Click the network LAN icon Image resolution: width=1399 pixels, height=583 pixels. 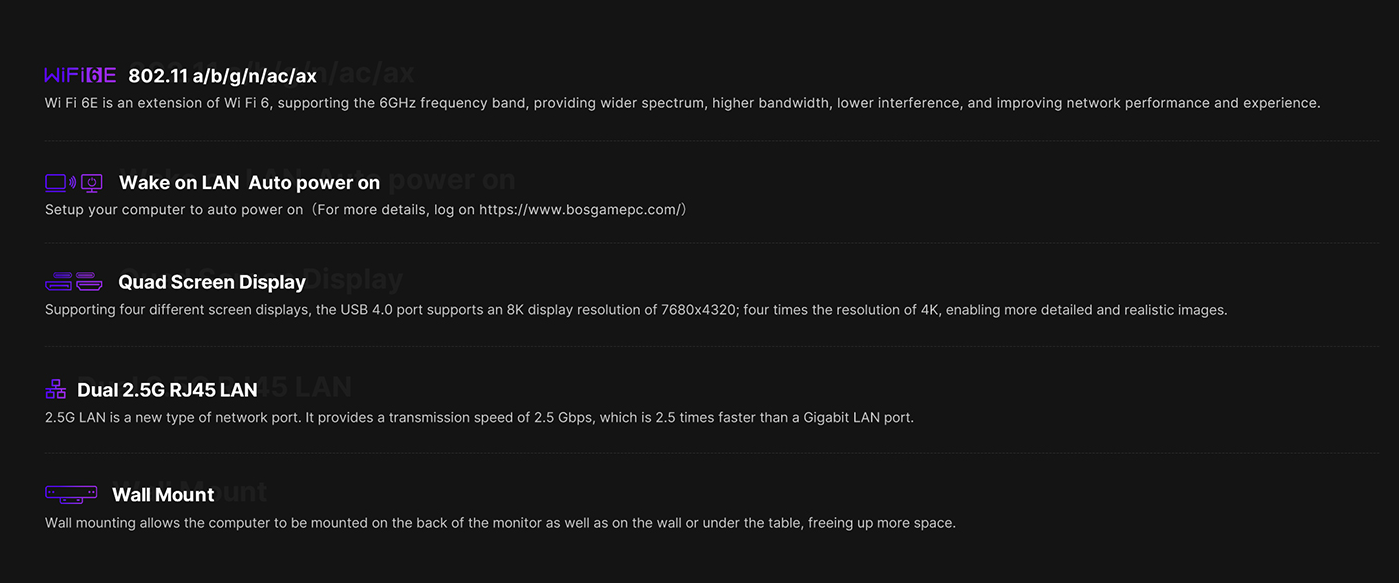click(x=56, y=390)
